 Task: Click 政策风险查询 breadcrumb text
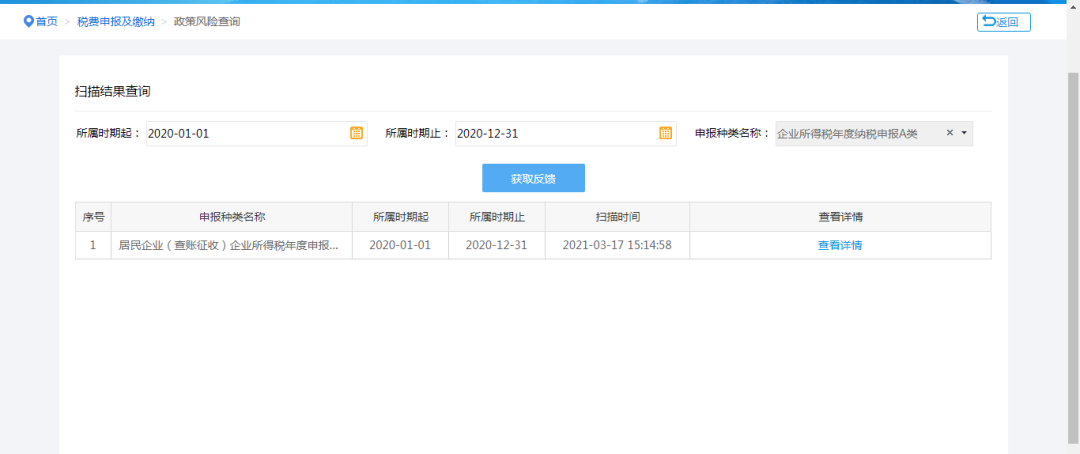(x=207, y=22)
